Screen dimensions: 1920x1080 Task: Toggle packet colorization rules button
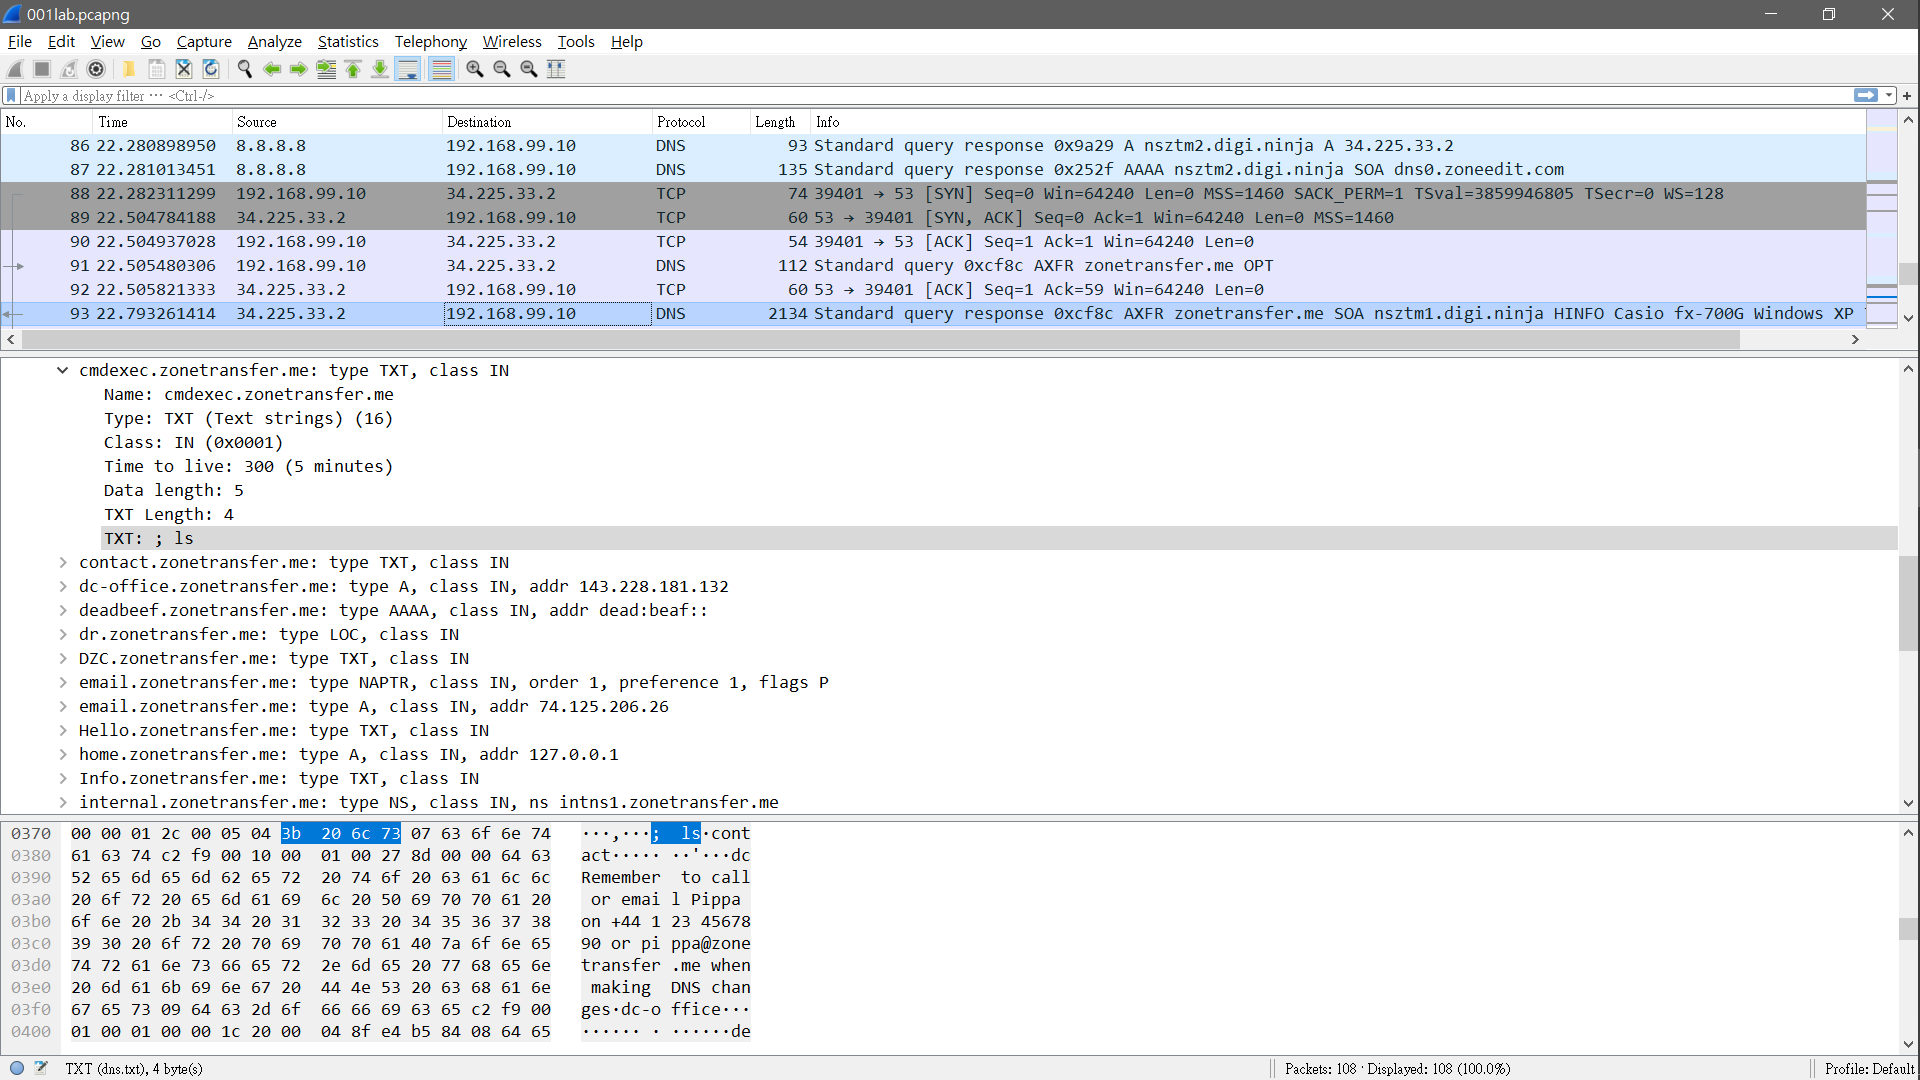tap(441, 69)
